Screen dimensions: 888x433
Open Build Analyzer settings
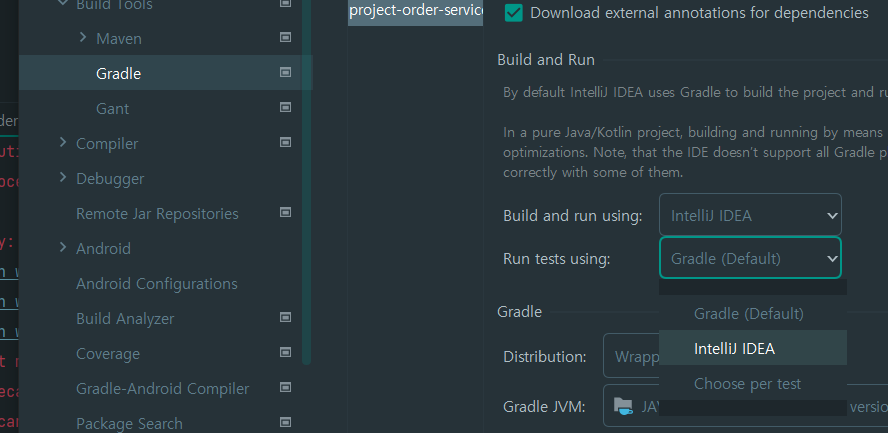(x=125, y=319)
